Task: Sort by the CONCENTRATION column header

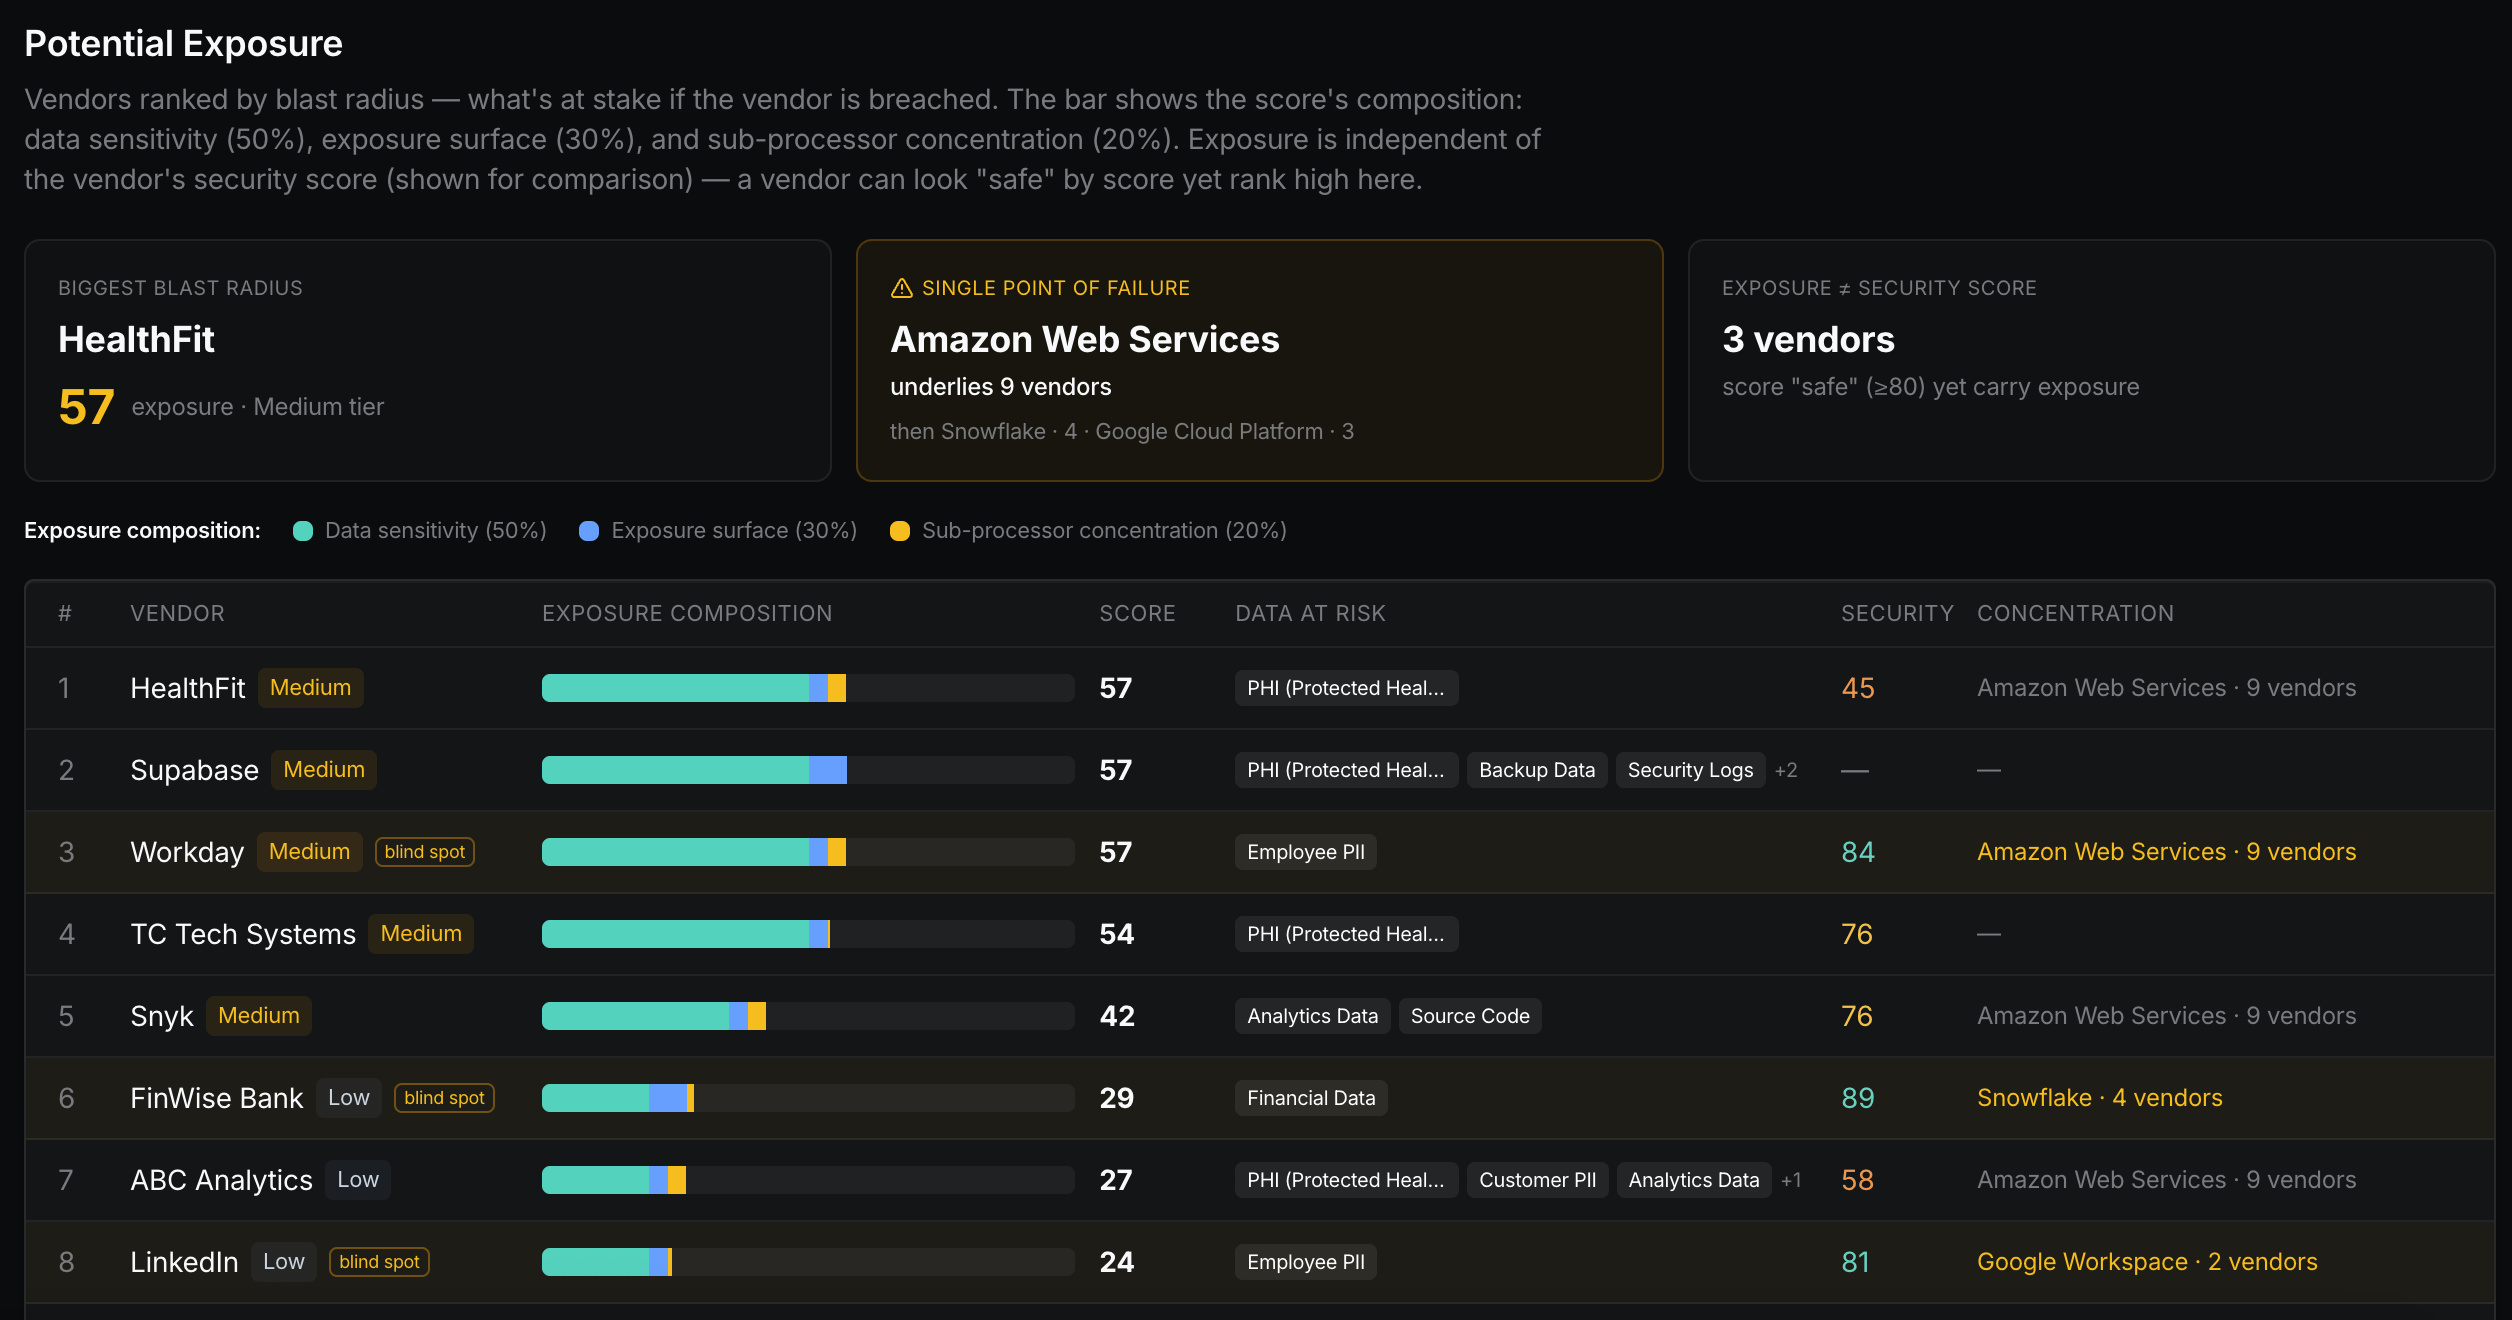Action: coord(2075,613)
